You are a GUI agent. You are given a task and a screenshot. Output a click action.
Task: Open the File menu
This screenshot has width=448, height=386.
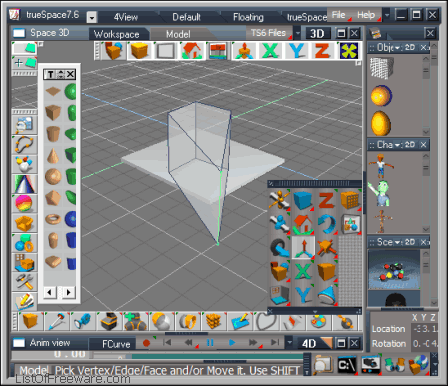339,15
